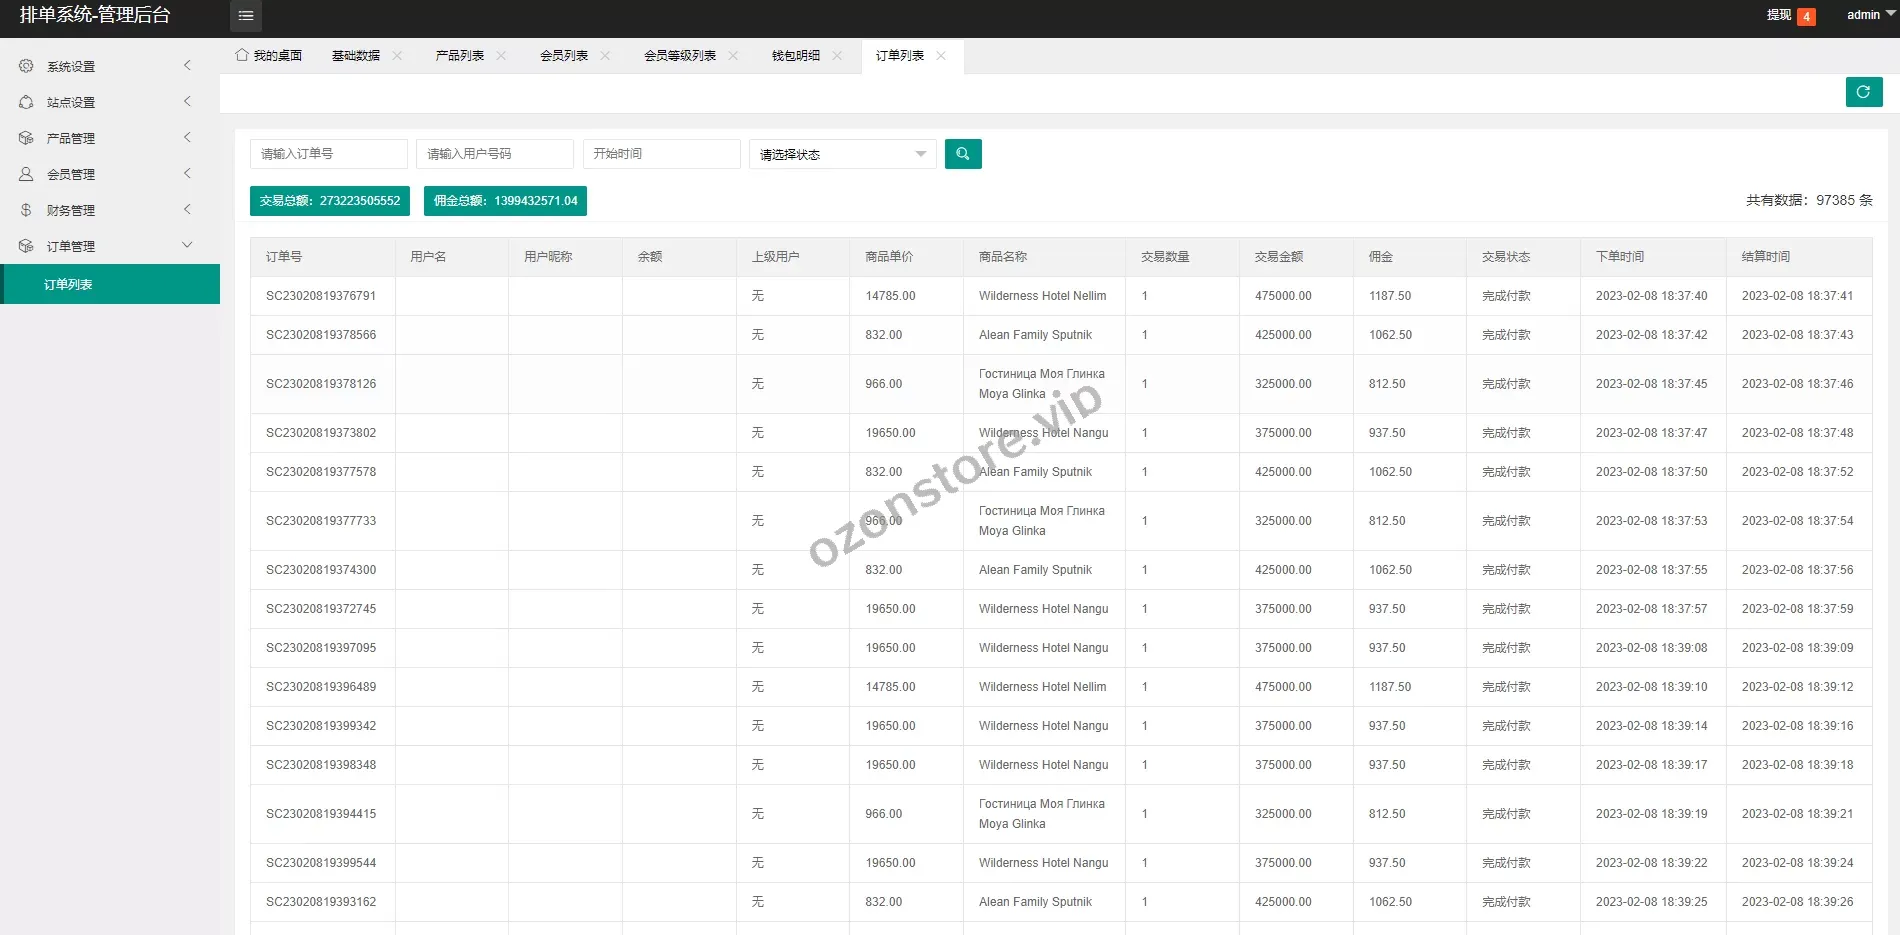The width and height of the screenshot is (1900, 935).
Task: Click the green search magnifier button
Action: [962, 154]
